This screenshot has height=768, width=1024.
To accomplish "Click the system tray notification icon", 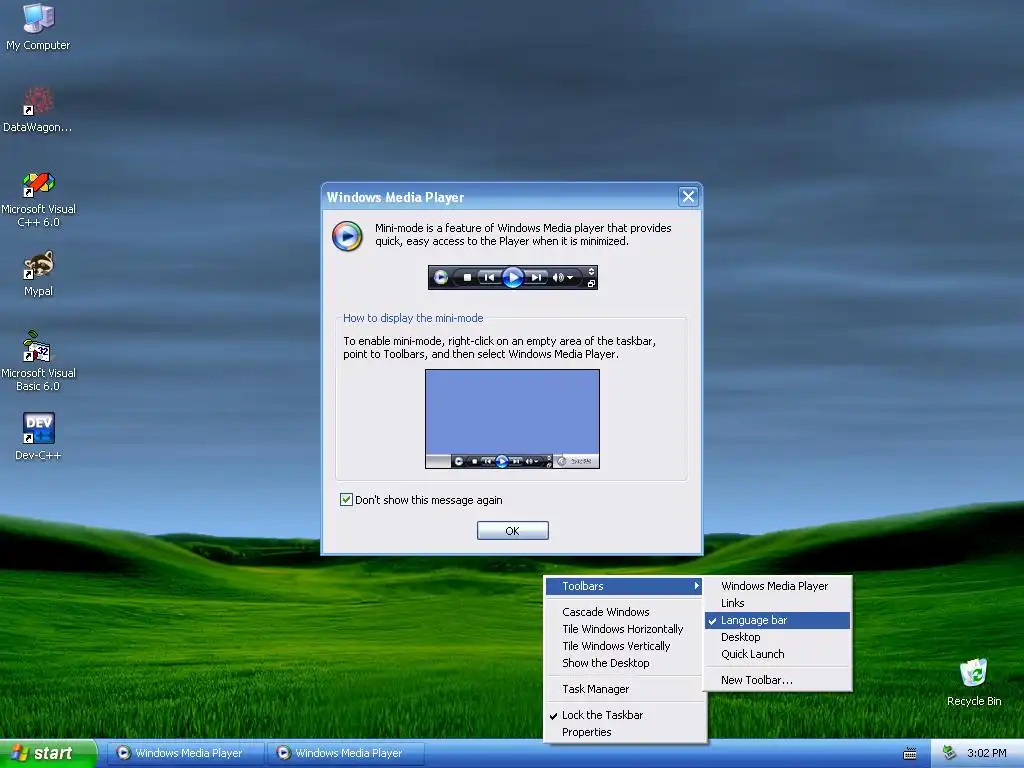I will pyautogui.click(x=949, y=753).
